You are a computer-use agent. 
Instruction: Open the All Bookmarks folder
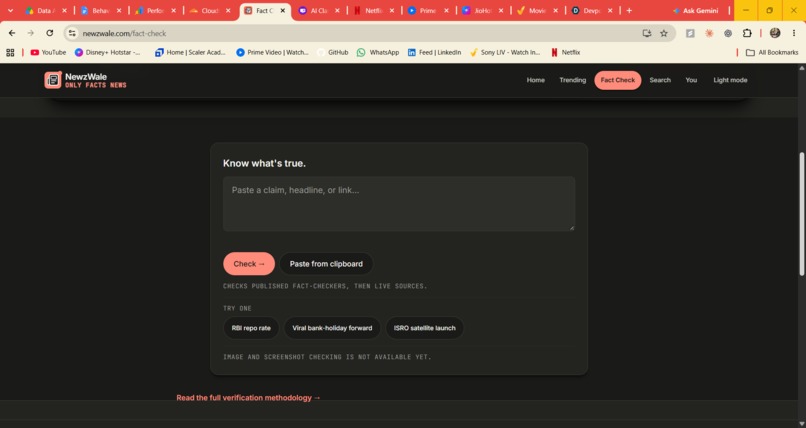772,52
